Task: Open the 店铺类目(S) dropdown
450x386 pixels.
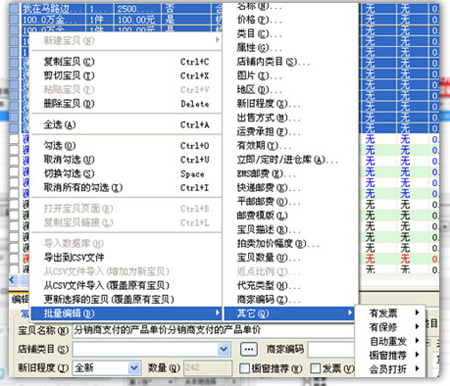Action: click(x=224, y=349)
